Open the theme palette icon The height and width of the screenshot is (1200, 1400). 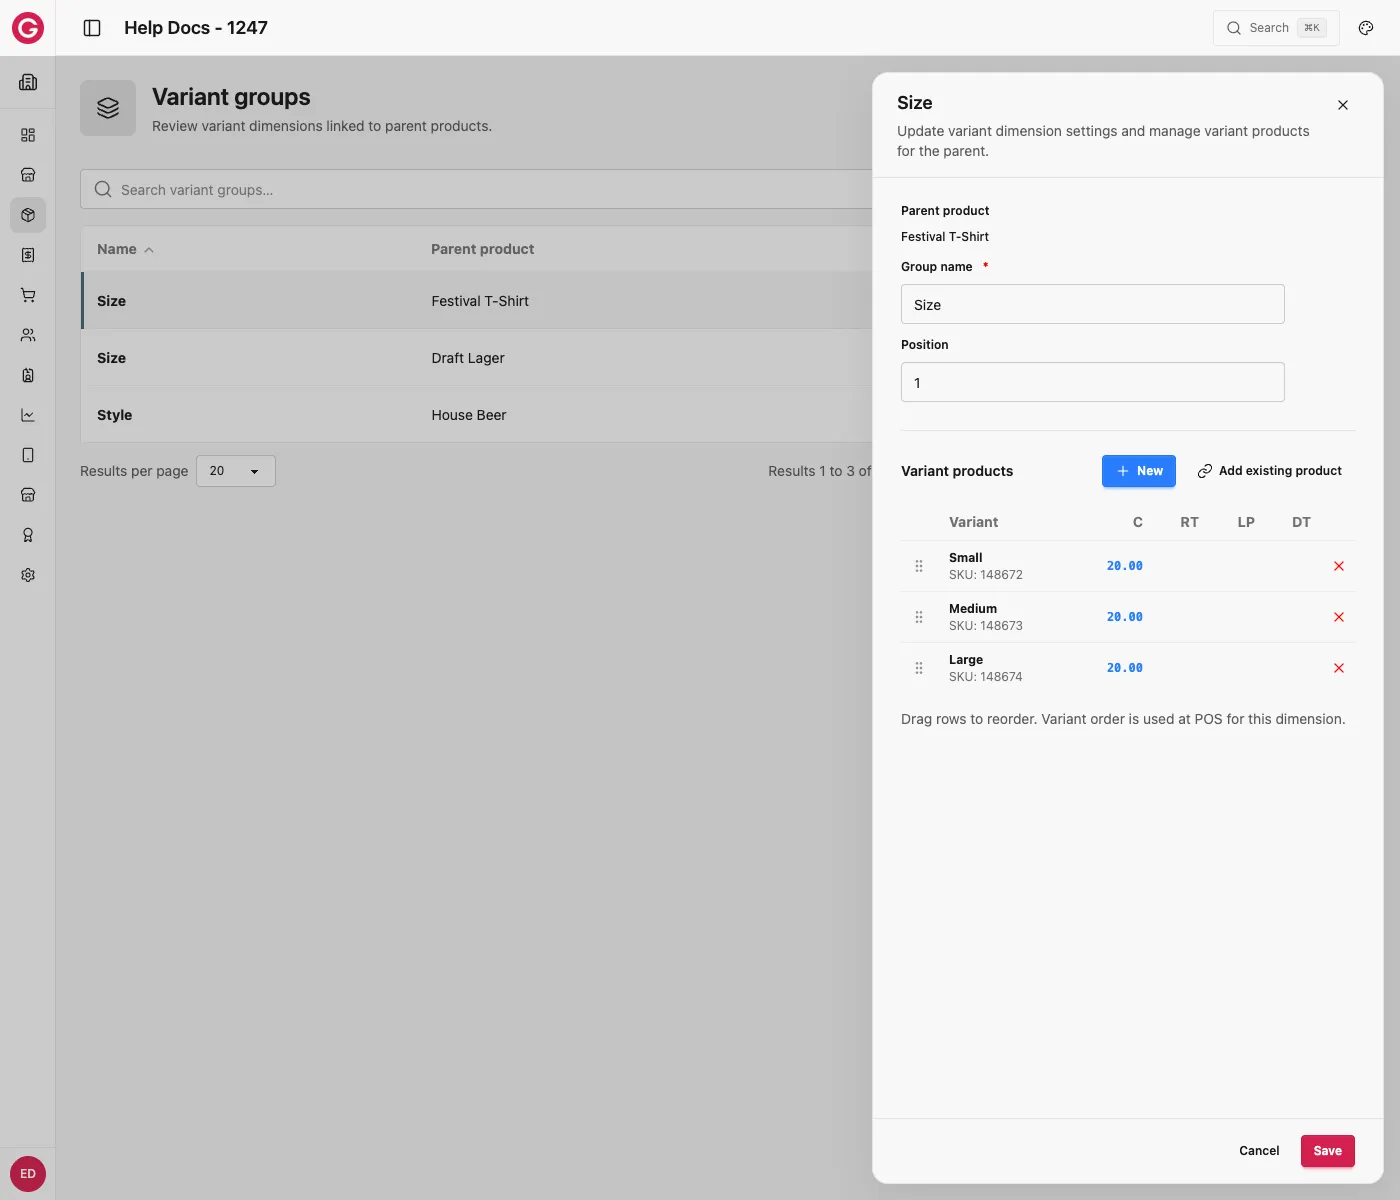click(1366, 28)
